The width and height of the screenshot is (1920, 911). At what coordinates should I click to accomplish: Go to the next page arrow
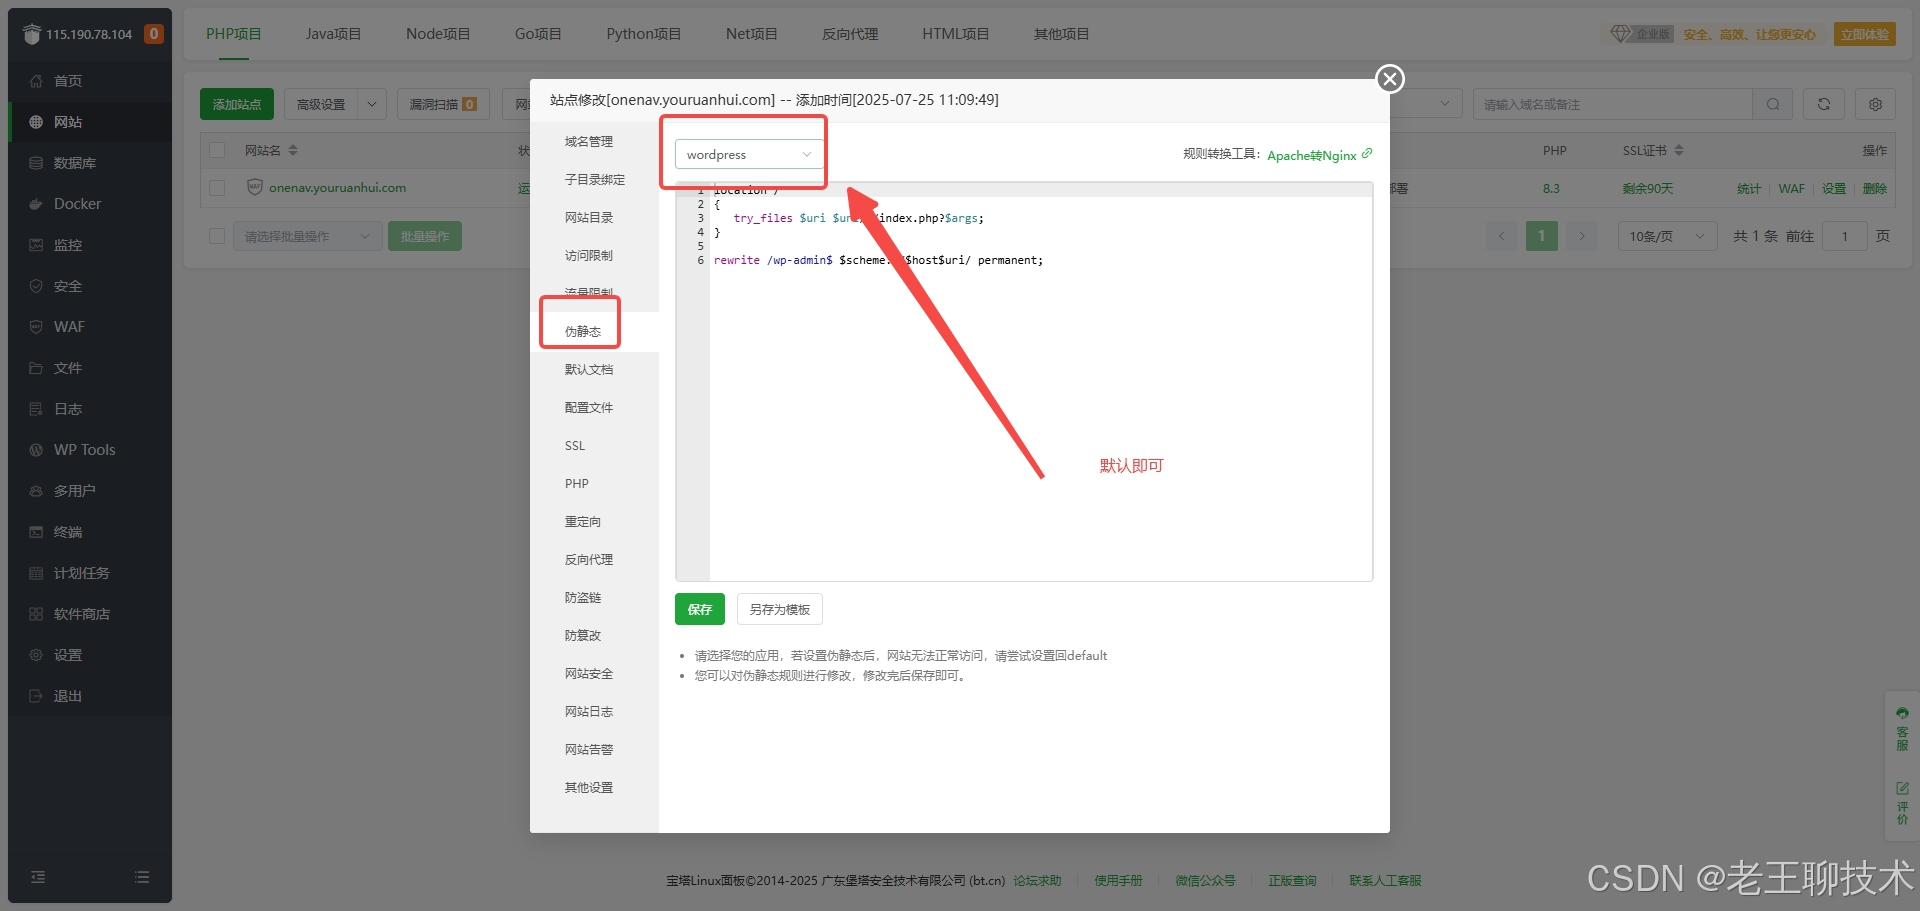[x=1582, y=236]
